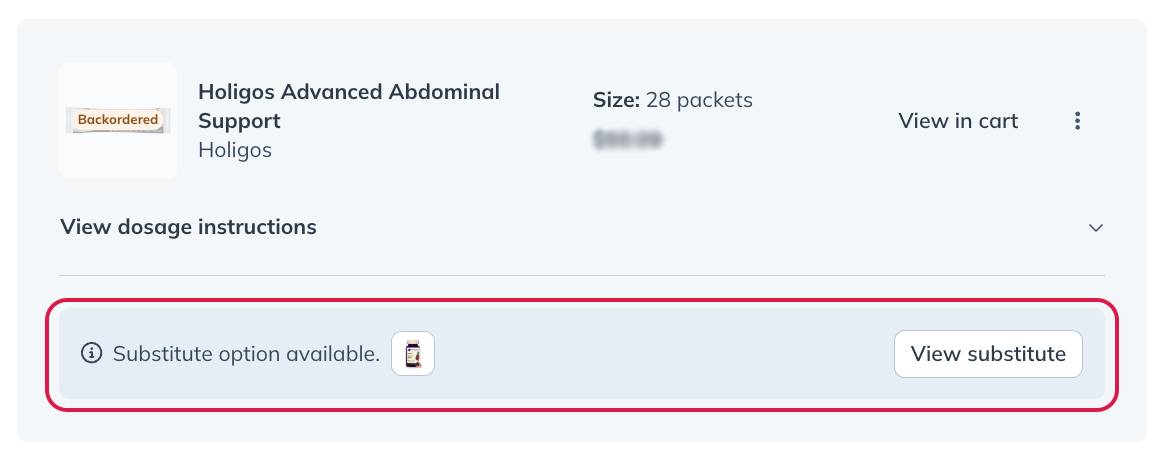Image resolution: width=1168 pixels, height=462 pixels.
Task: Click the bold "Size:" label
Action: [616, 100]
